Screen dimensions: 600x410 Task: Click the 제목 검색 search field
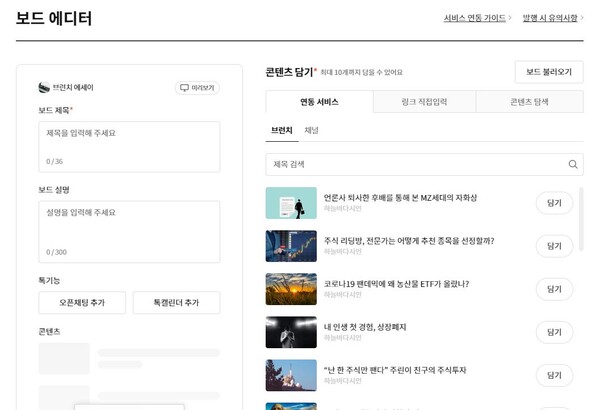coord(415,164)
